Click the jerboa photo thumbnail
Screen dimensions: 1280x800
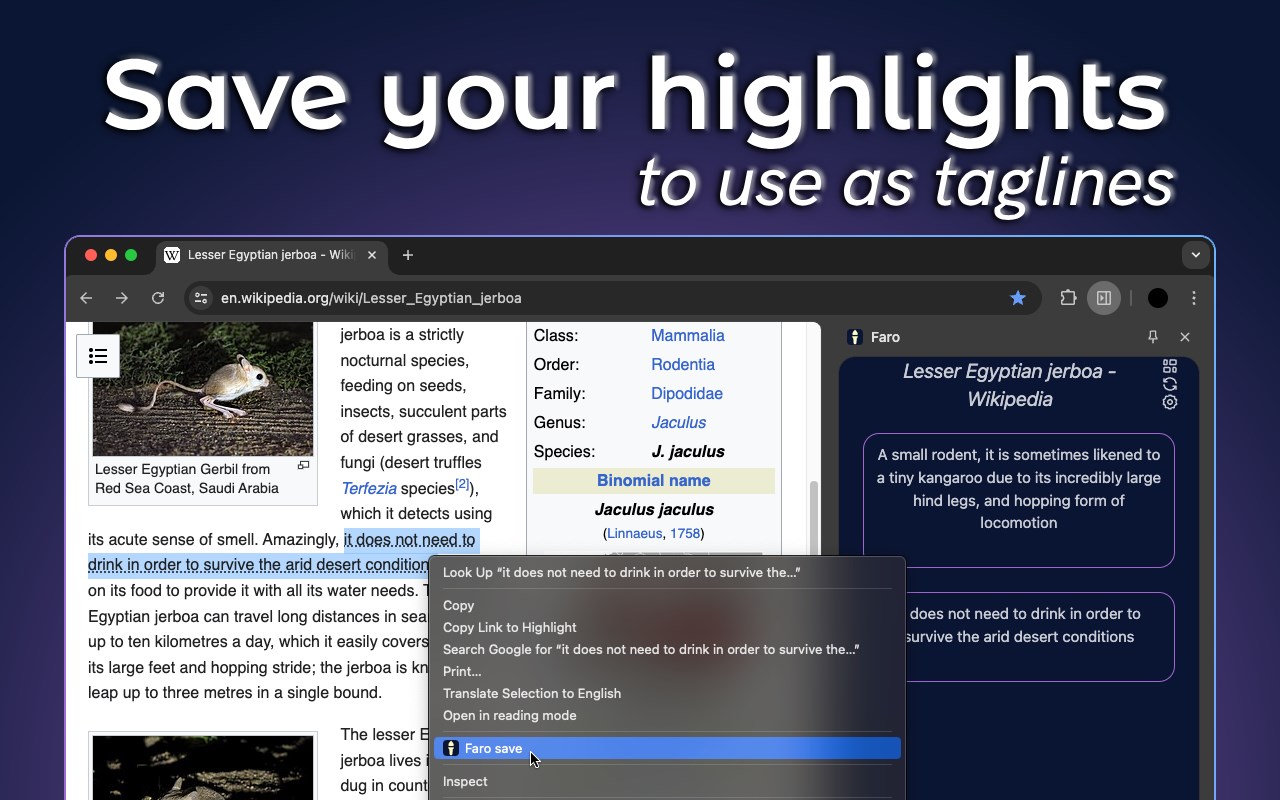click(x=203, y=389)
